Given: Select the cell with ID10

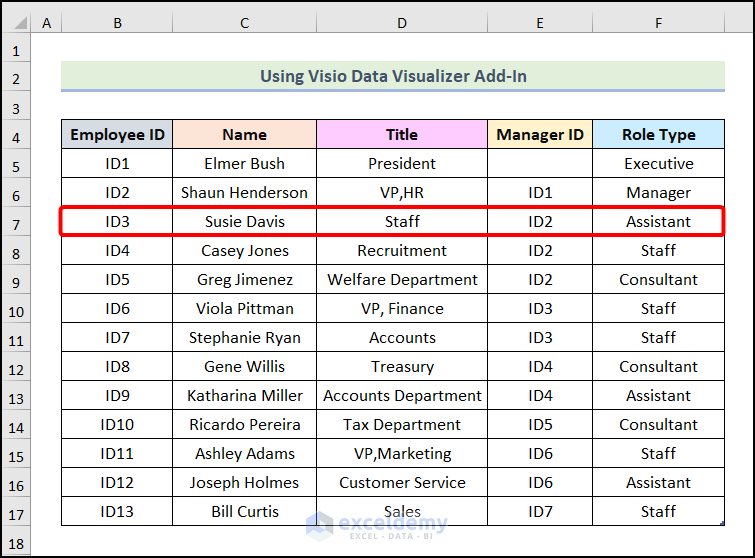Looking at the screenshot, I should pos(117,425).
